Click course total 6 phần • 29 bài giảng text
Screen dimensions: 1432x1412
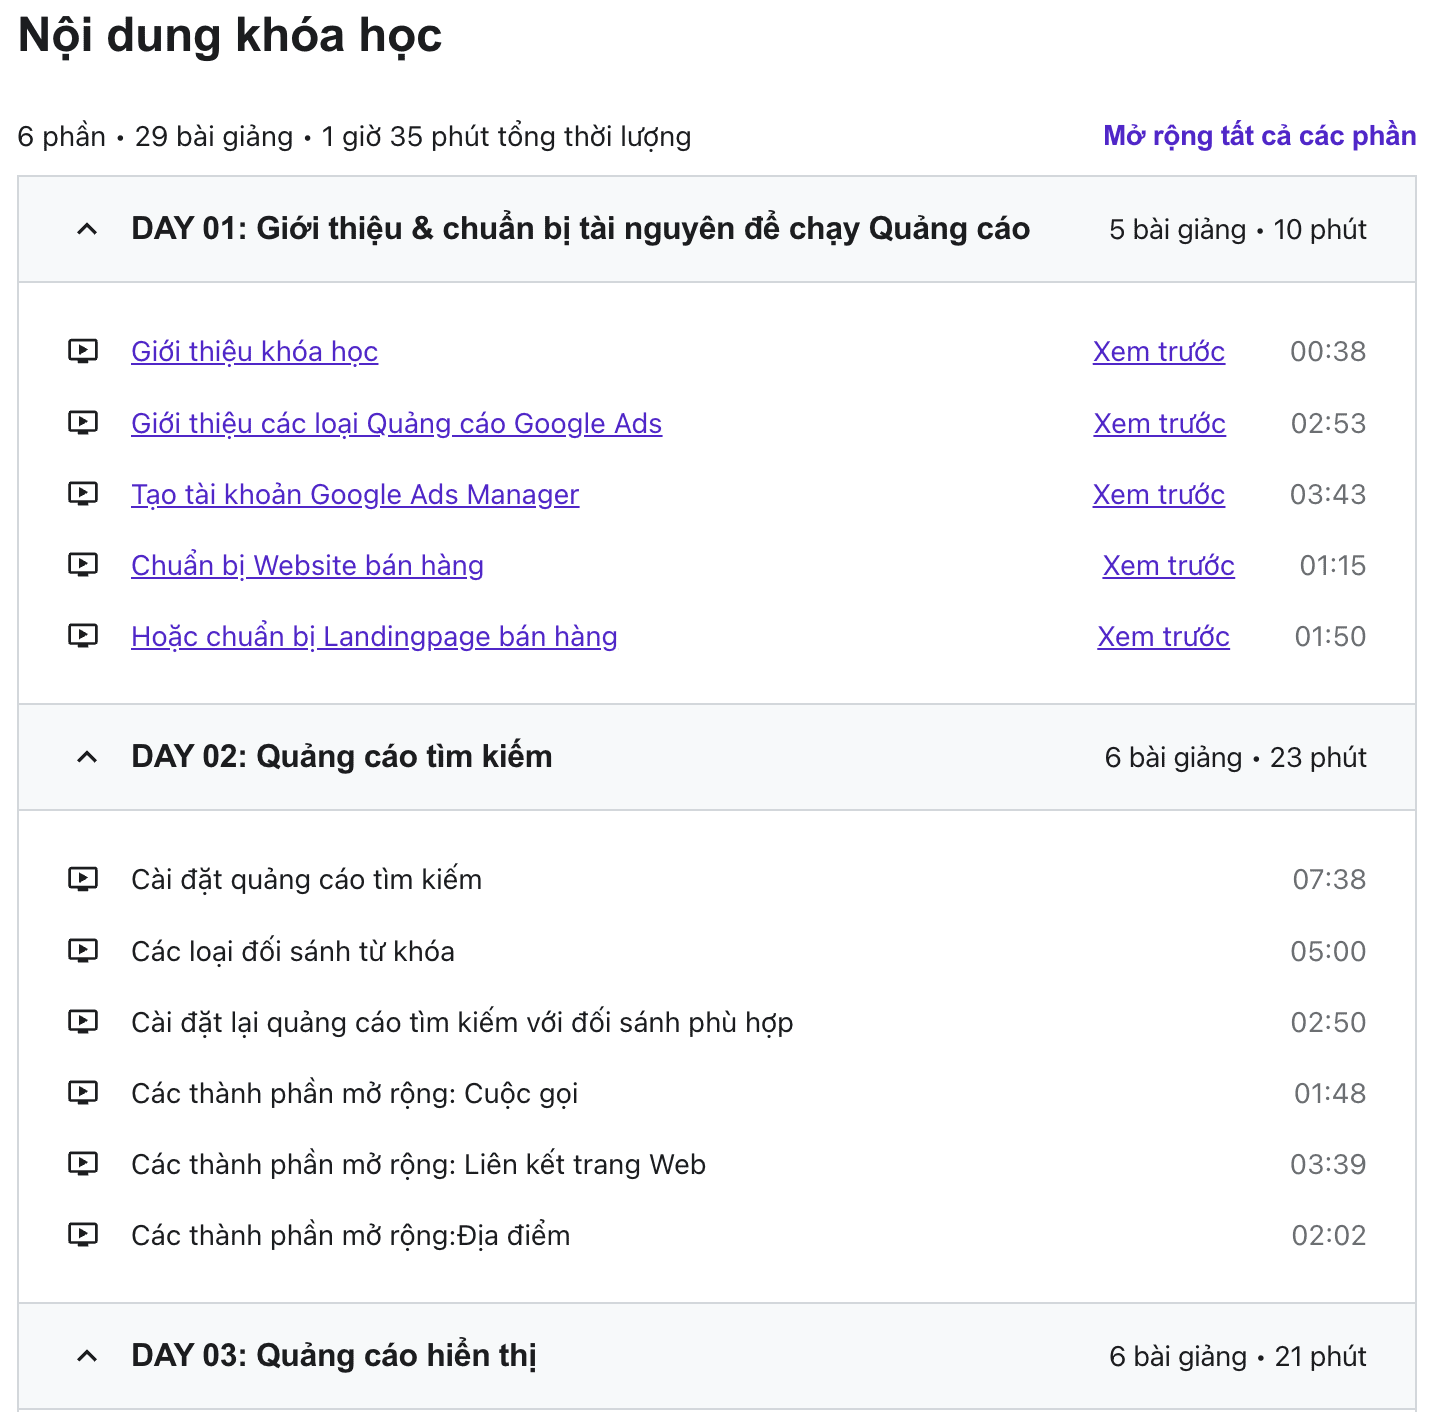click(x=354, y=137)
